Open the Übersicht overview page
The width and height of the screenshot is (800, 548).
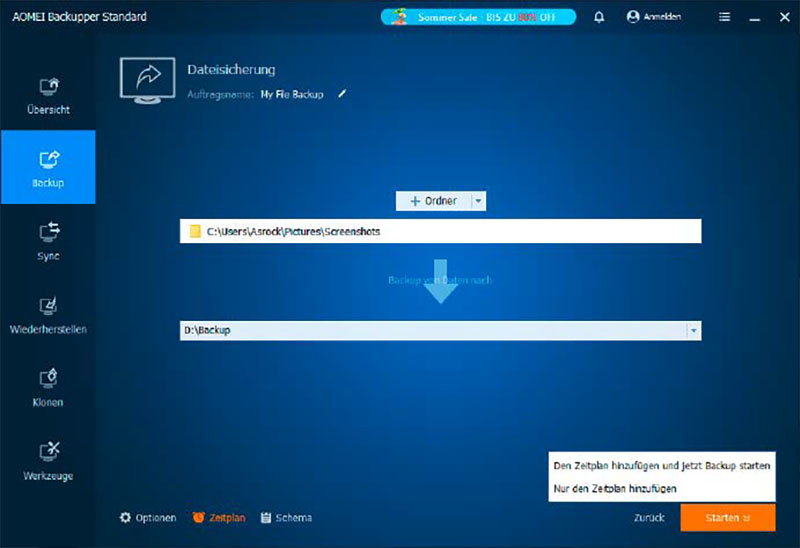tap(48, 94)
